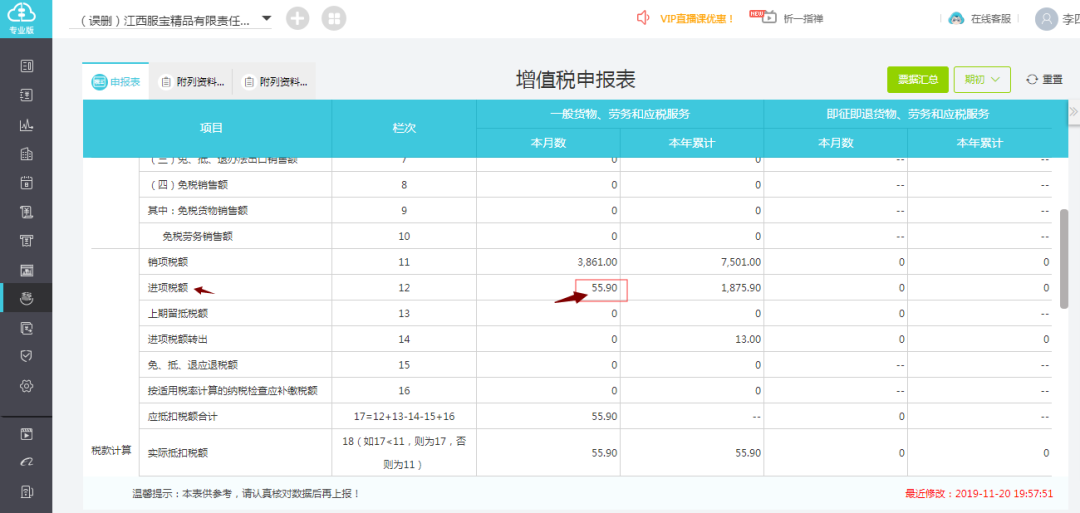
Task: Open the 析一指禅 link
Action: [x=803, y=19]
